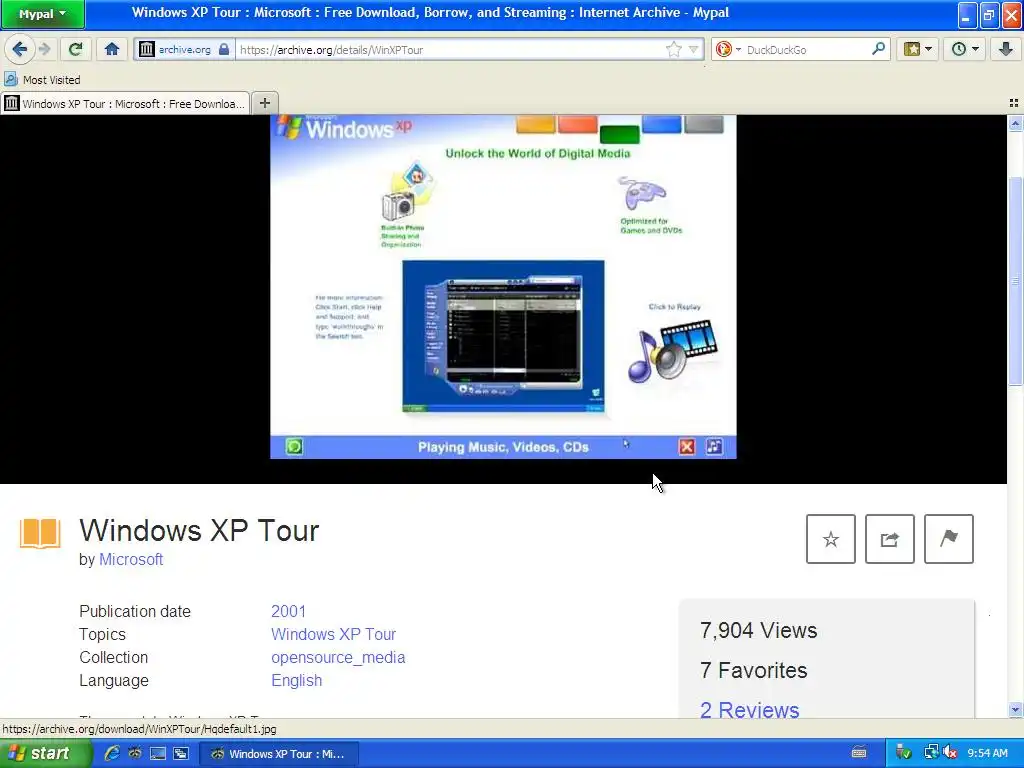This screenshot has width=1024, height=768.
Task: Click the muted volume tray icon
Action: pos(950,753)
